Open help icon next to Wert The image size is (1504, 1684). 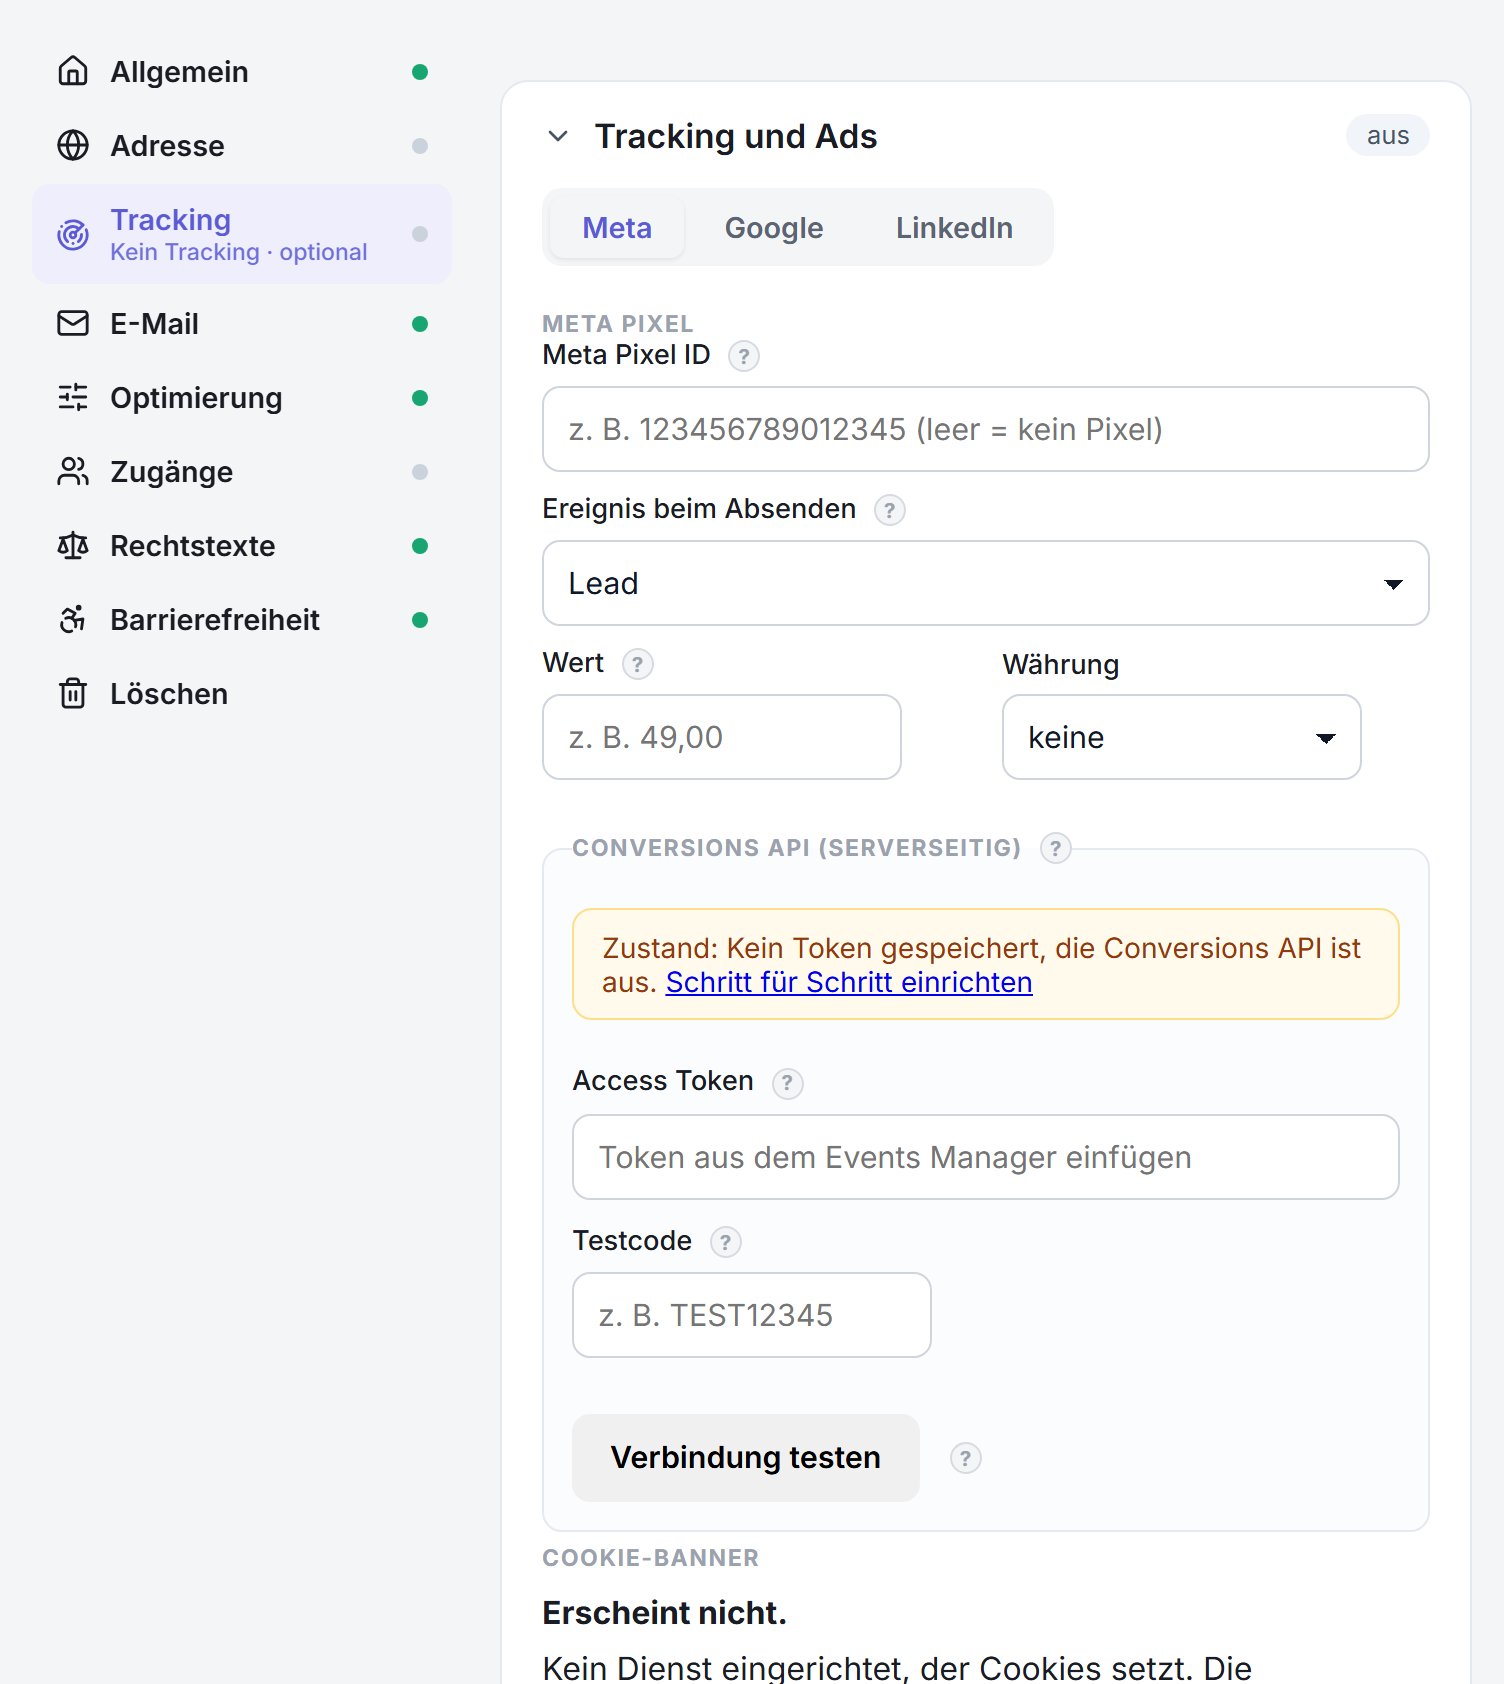(x=638, y=664)
